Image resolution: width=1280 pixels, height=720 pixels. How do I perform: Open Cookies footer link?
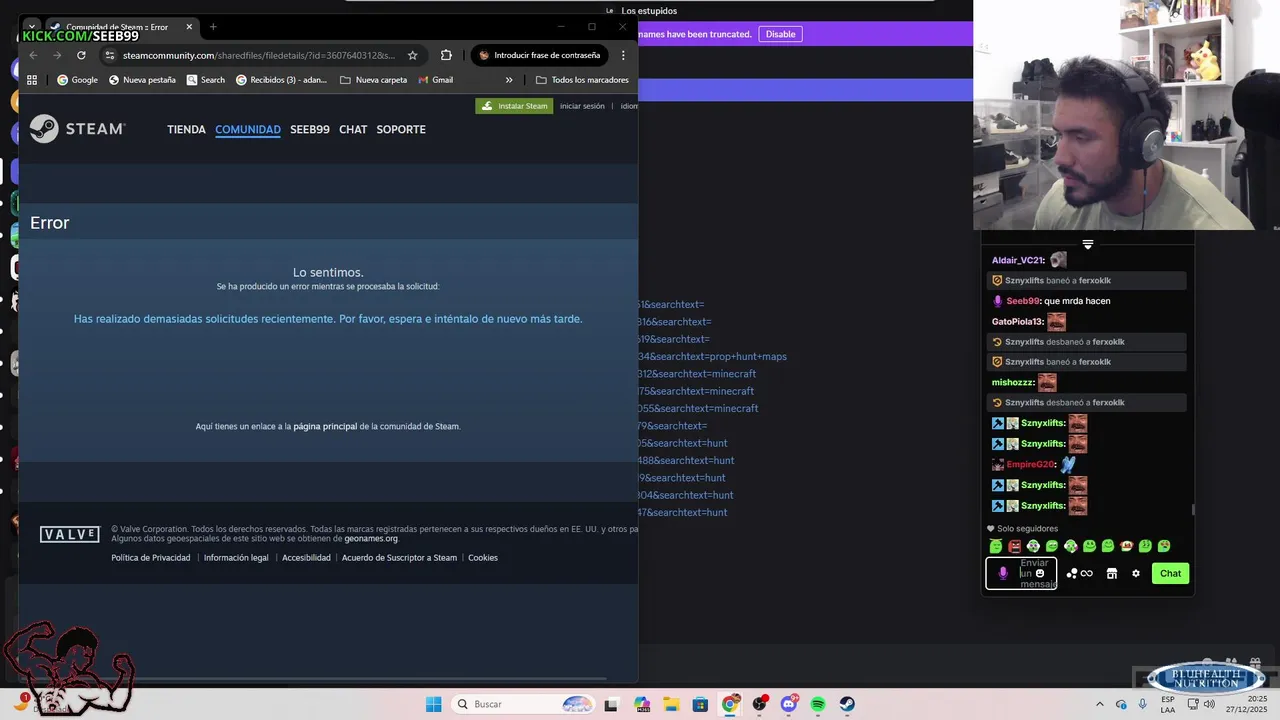pyautogui.click(x=483, y=558)
